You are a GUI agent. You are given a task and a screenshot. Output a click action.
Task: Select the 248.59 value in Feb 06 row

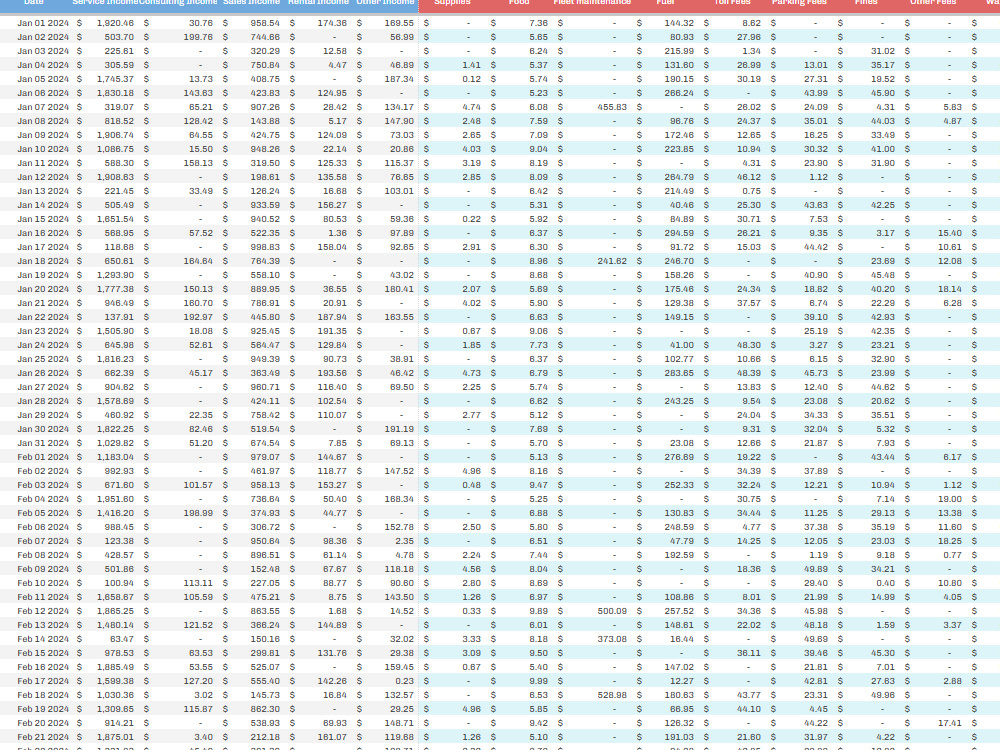pyautogui.click(x=679, y=528)
